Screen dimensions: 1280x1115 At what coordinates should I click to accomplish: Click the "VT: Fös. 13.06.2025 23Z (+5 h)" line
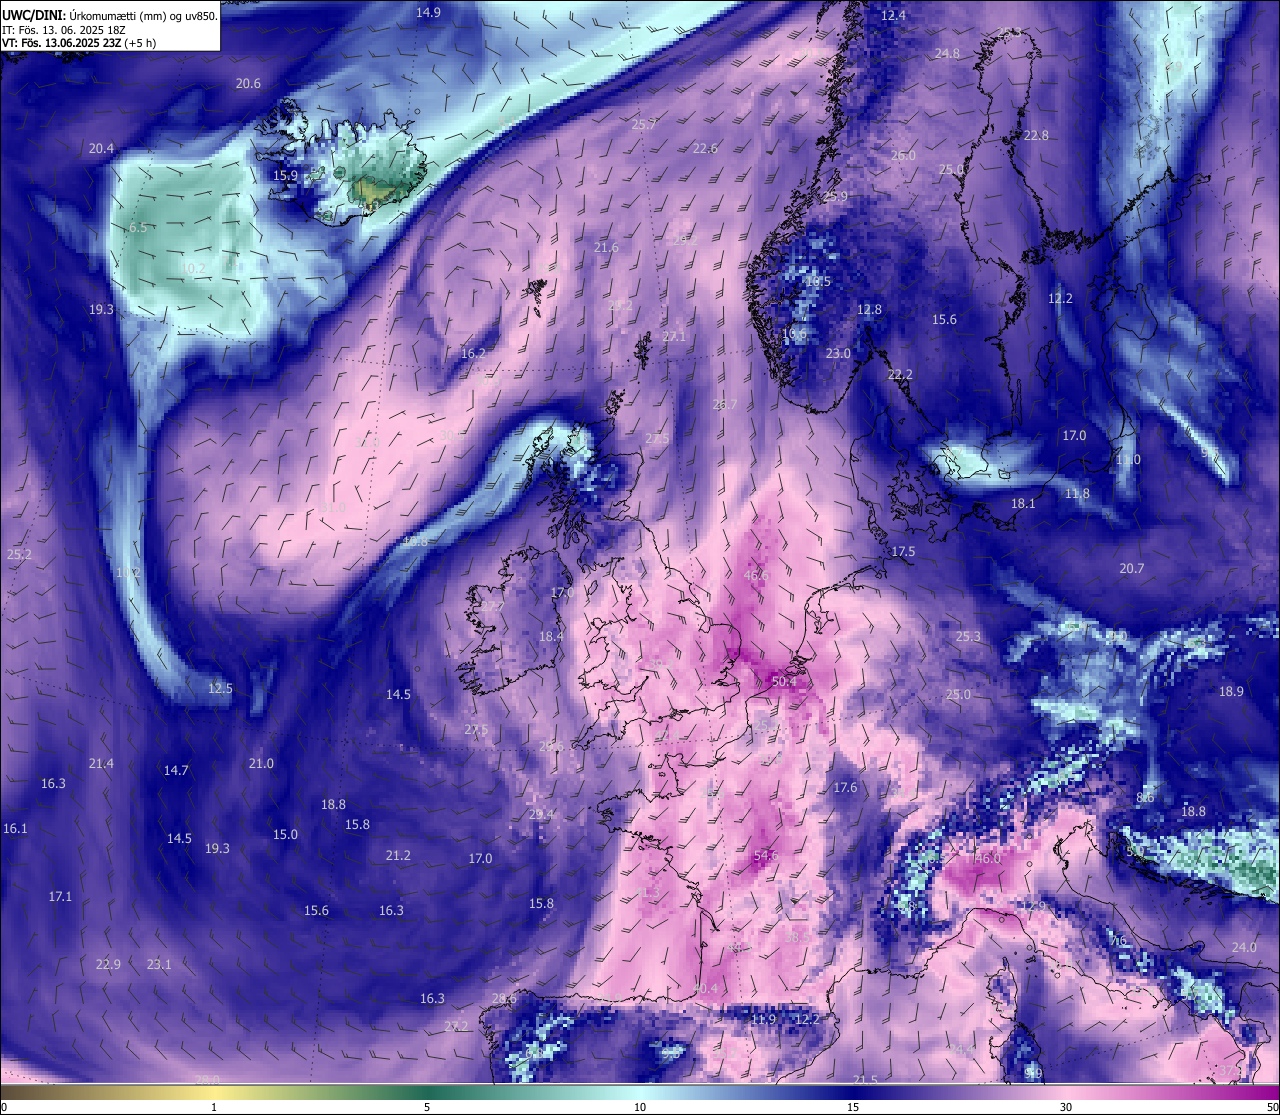(79, 43)
